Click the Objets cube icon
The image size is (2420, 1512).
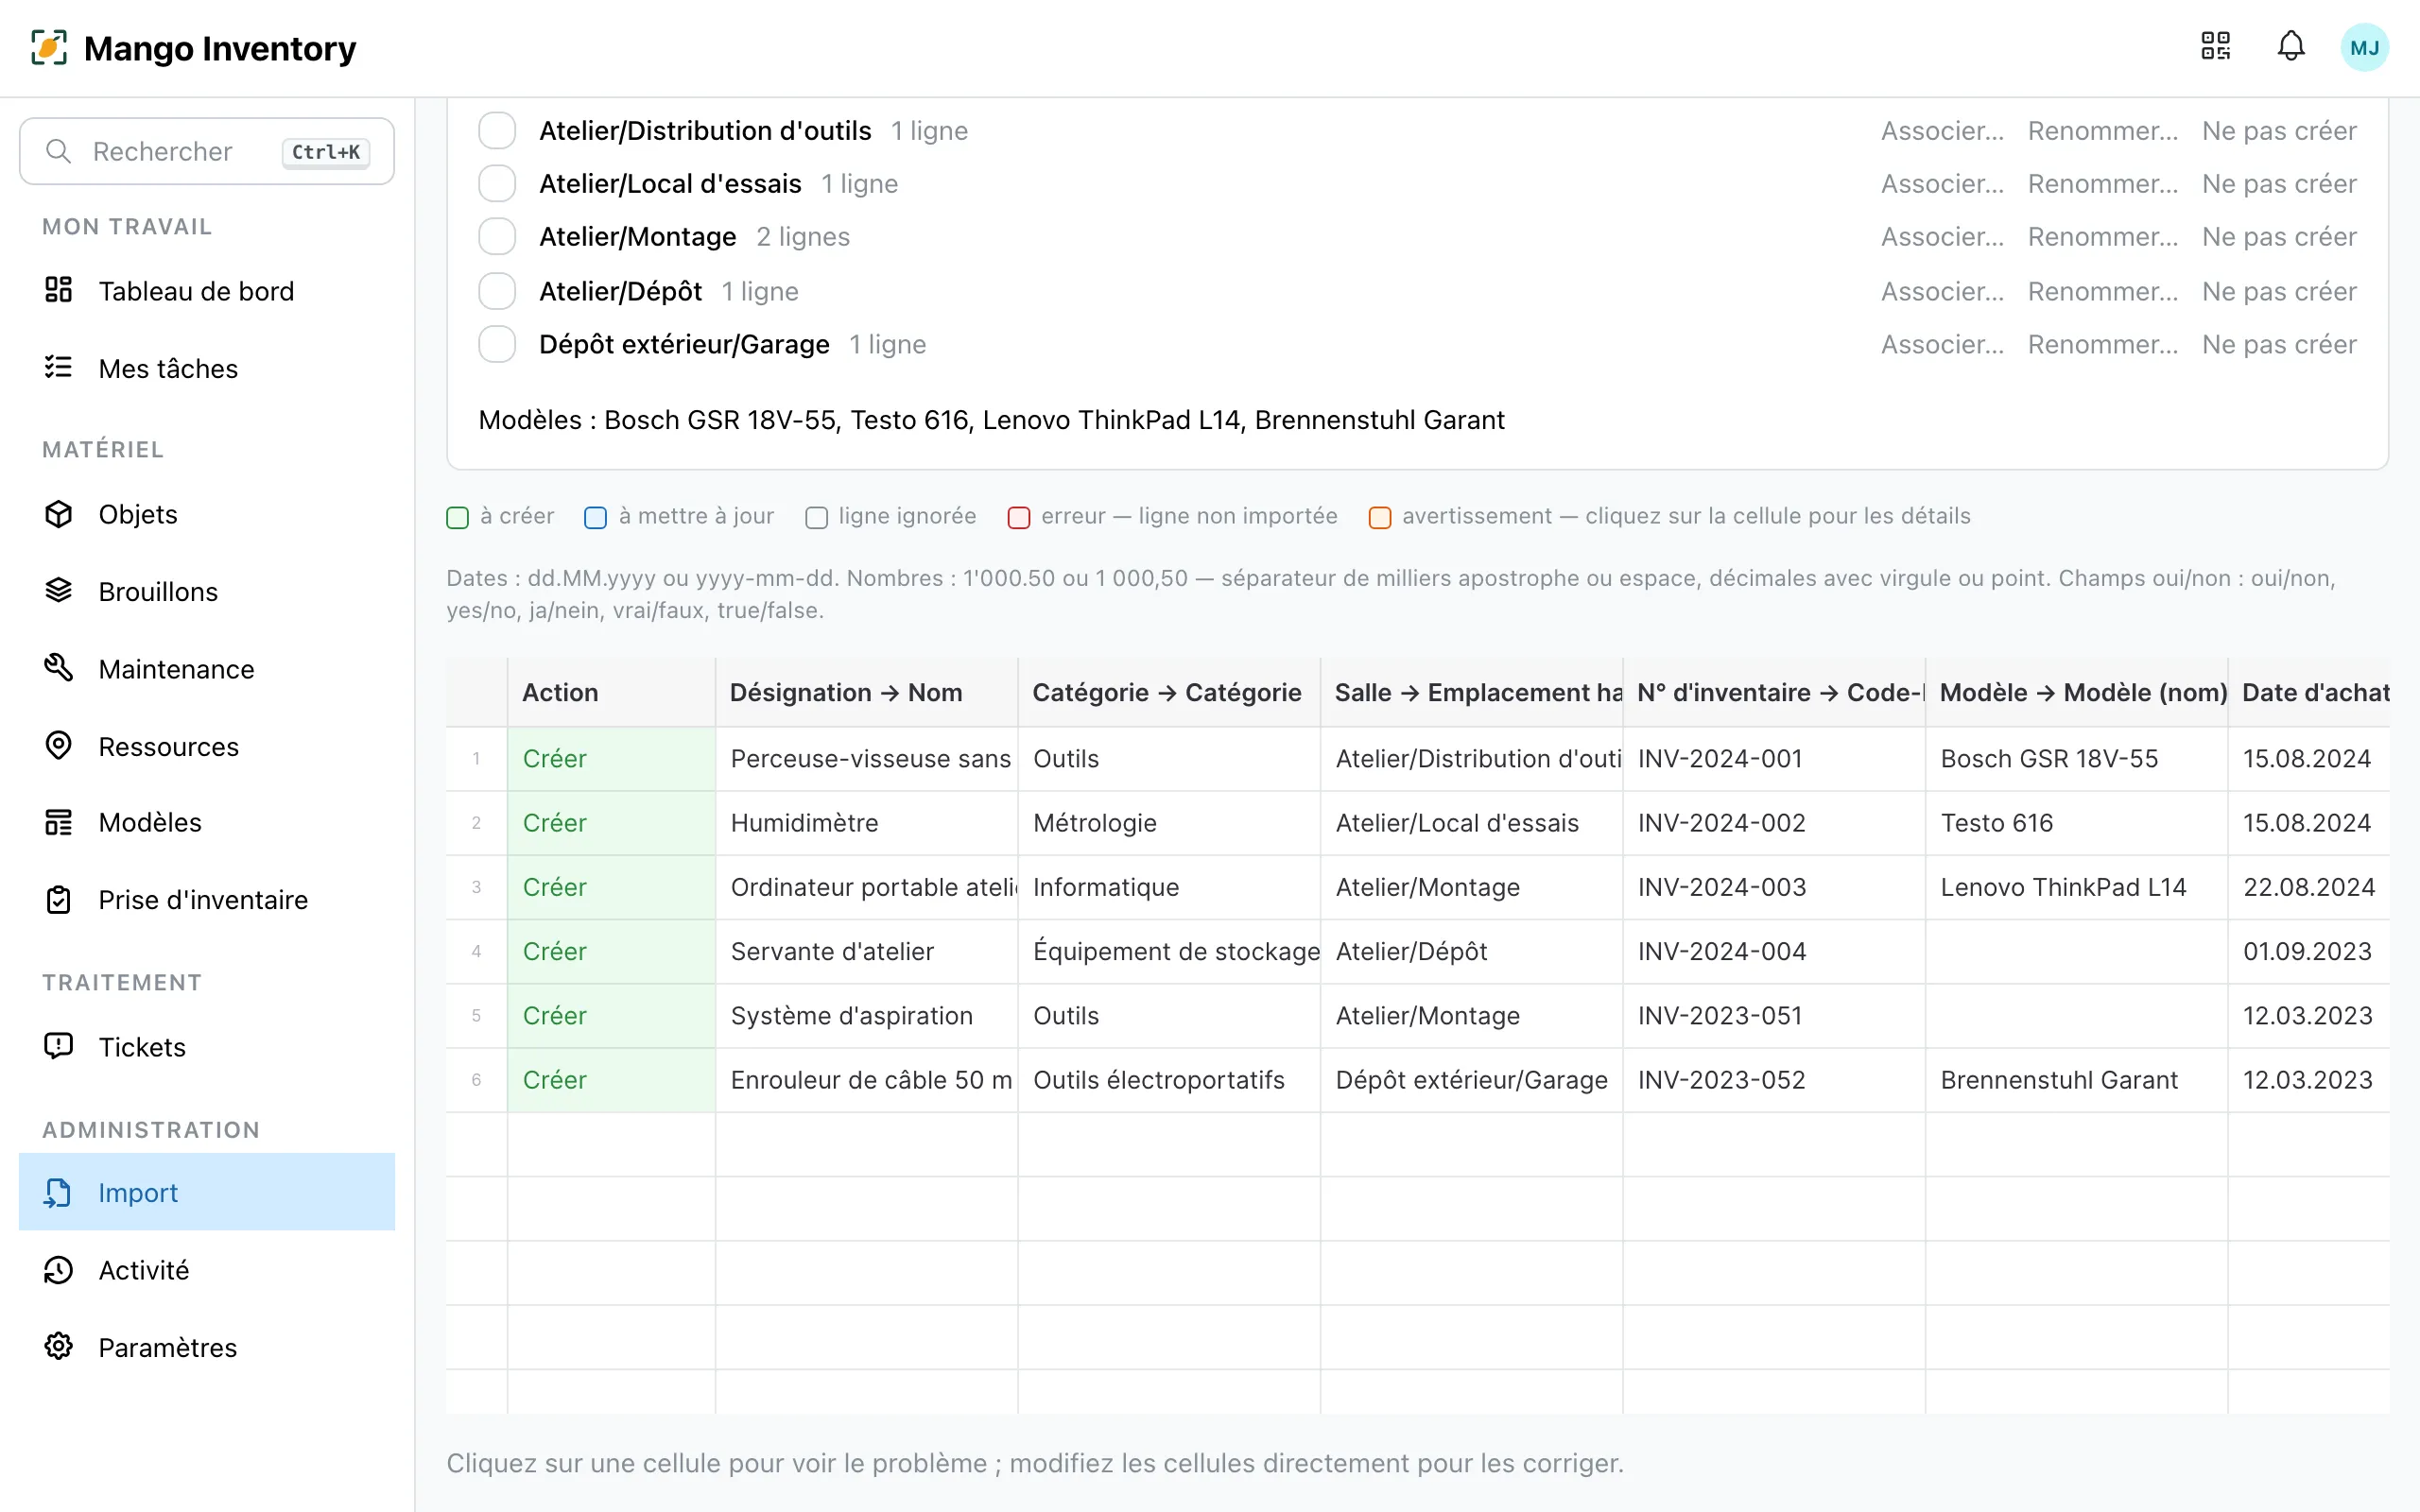point(59,513)
